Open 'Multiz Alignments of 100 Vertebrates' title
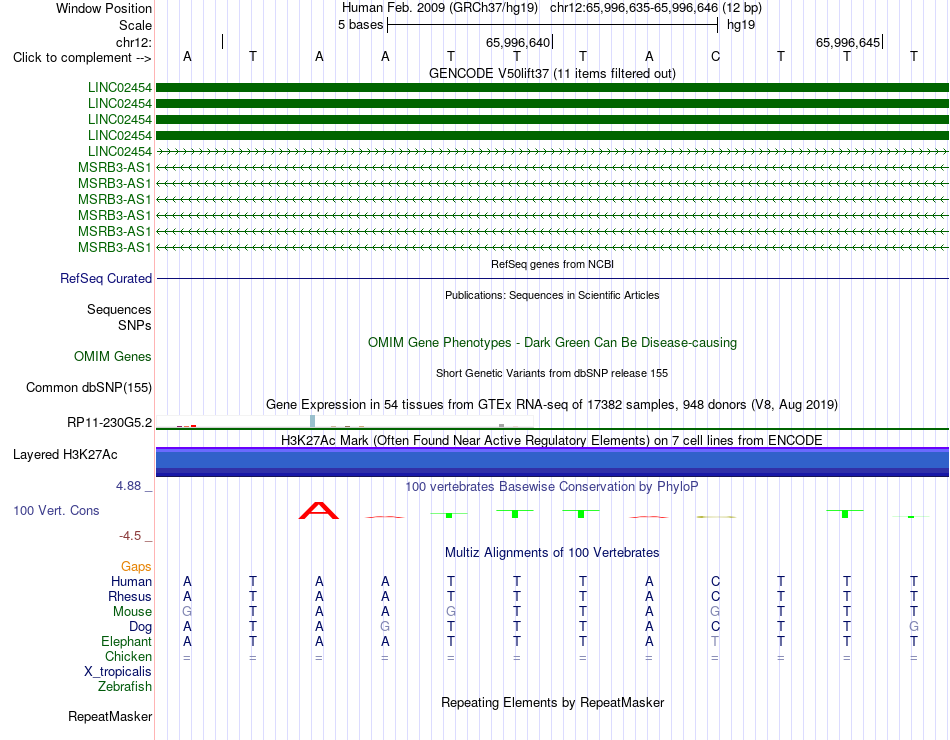Viewport: 950px width, 740px height. tap(552, 553)
